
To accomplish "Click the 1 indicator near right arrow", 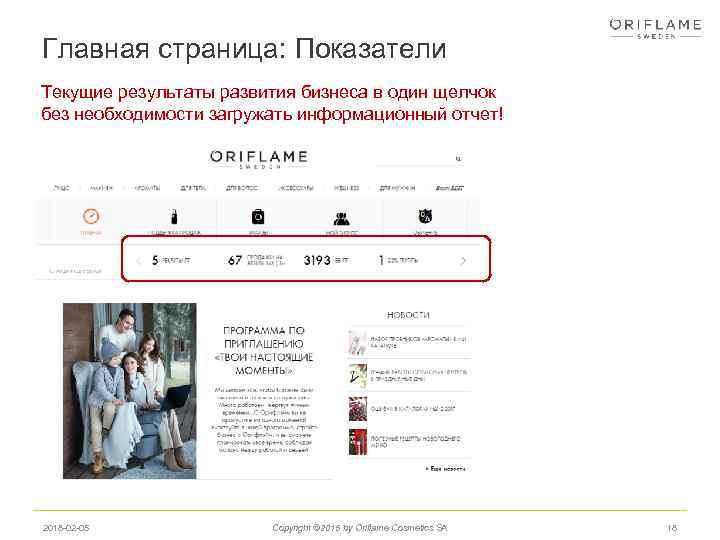I will pyautogui.click(x=398, y=260).
